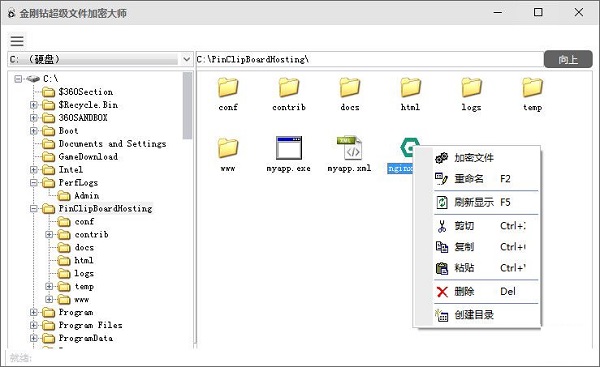
Task: Select the docs folder icon in file pane
Action: [x=350, y=88]
